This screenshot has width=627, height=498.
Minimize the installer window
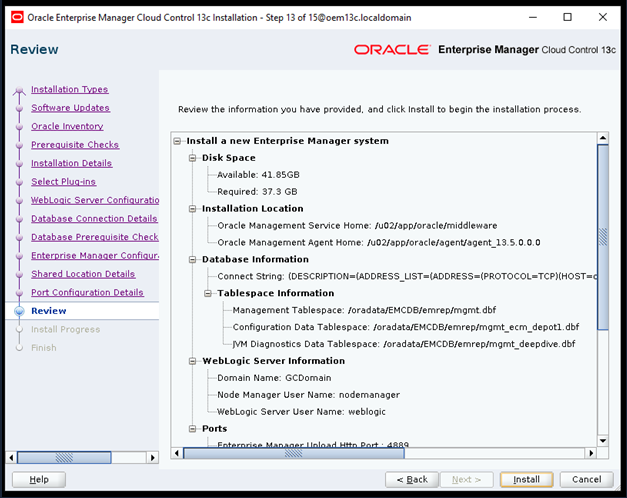[x=533, y=17]
